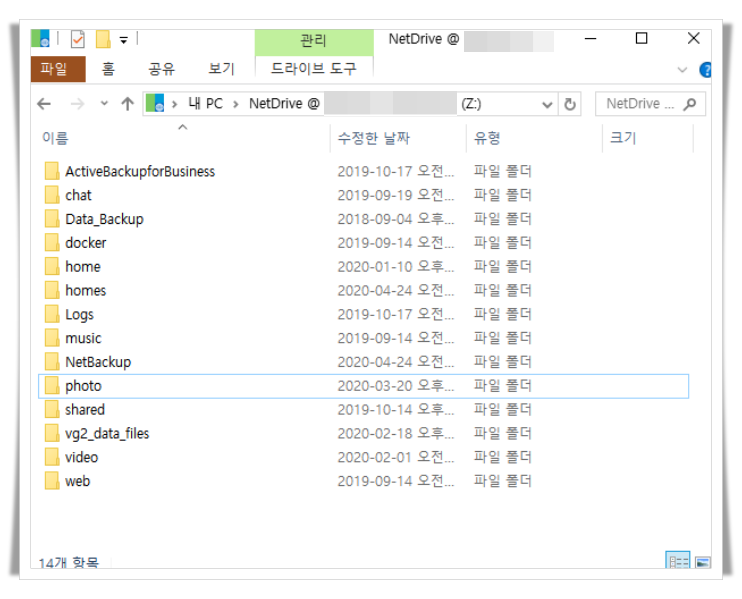742x599 pixels.
Task: Click the Properties quick access checkmark icon
Action: (x=77, y=39)
